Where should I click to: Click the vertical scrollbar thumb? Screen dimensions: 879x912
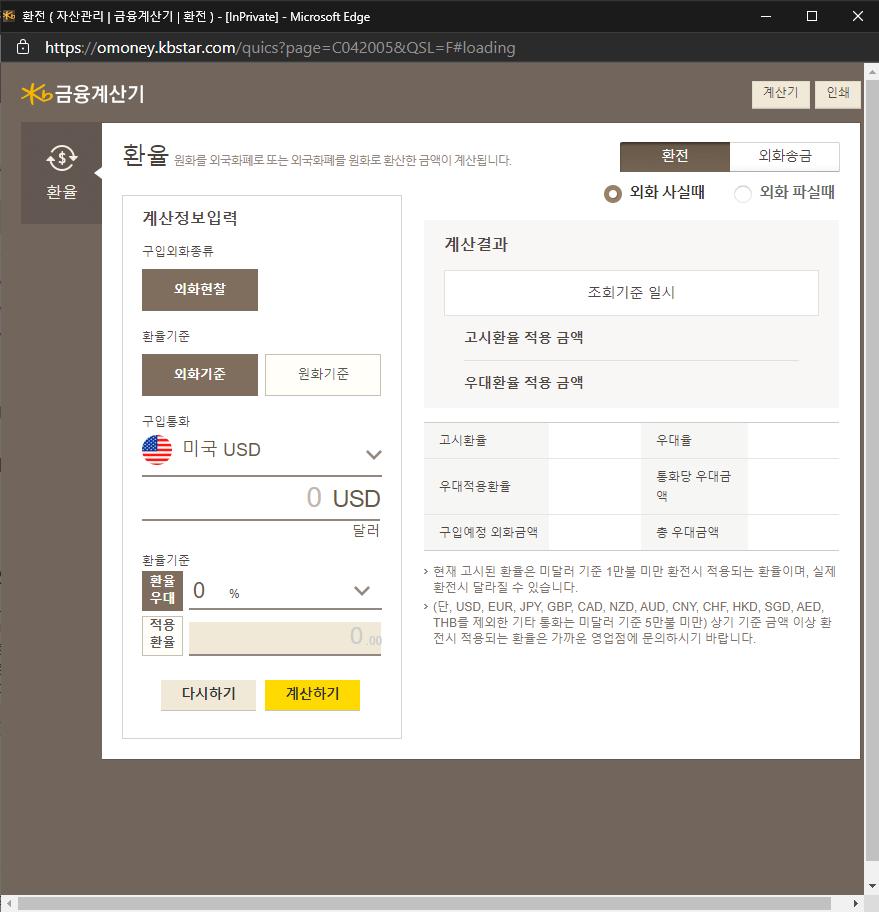tap(872, 471)
